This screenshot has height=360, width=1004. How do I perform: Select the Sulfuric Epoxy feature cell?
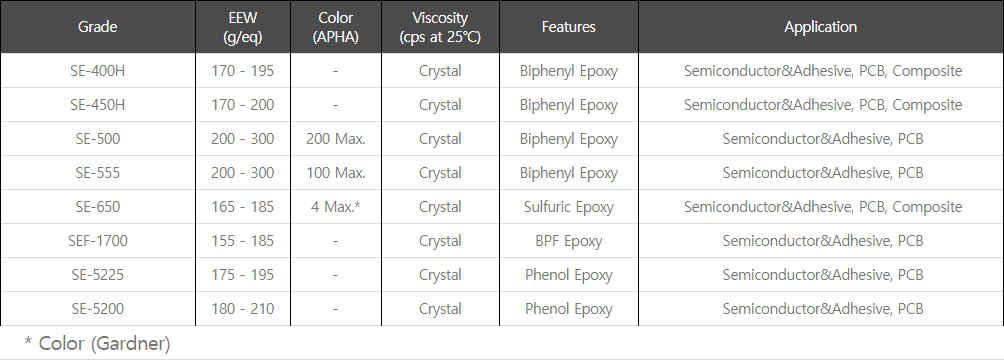569,206
